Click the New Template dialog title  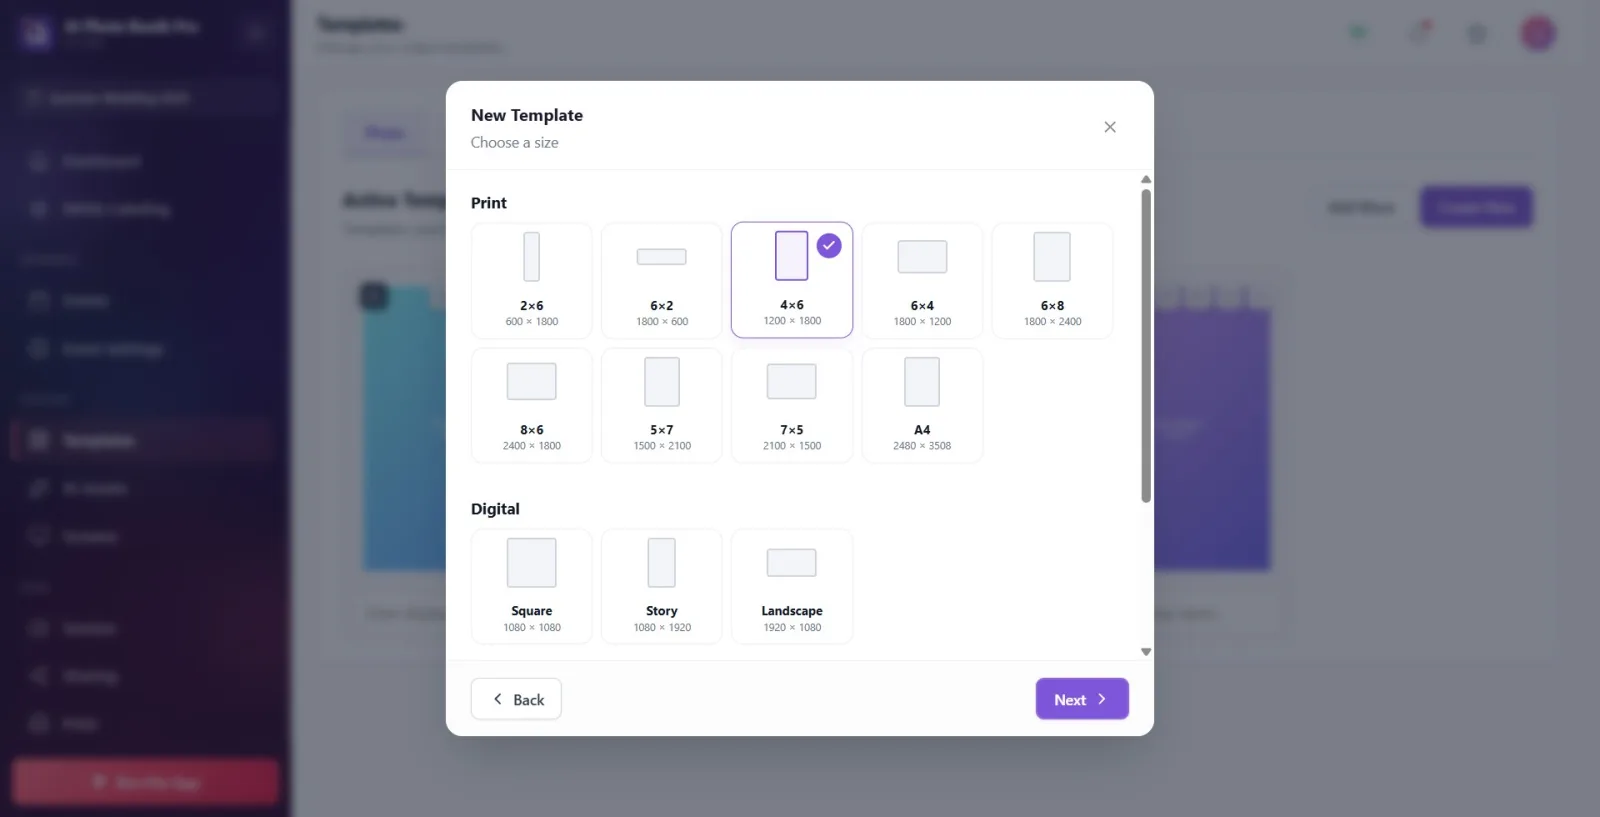point(527,115)
